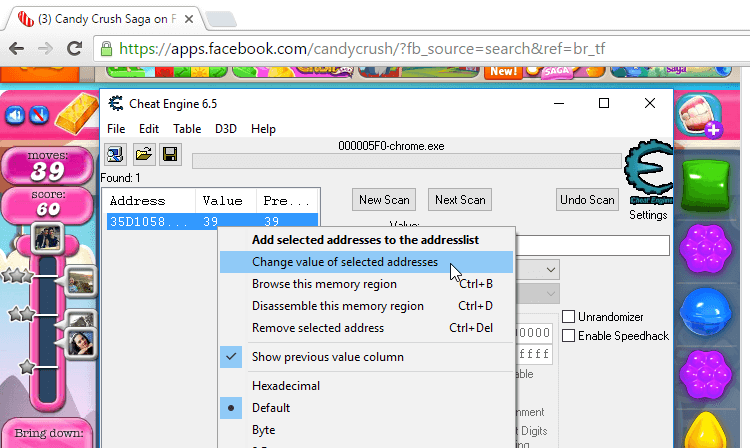Select Default display type
Screen dimensions: 750x448
click(366, 408)
